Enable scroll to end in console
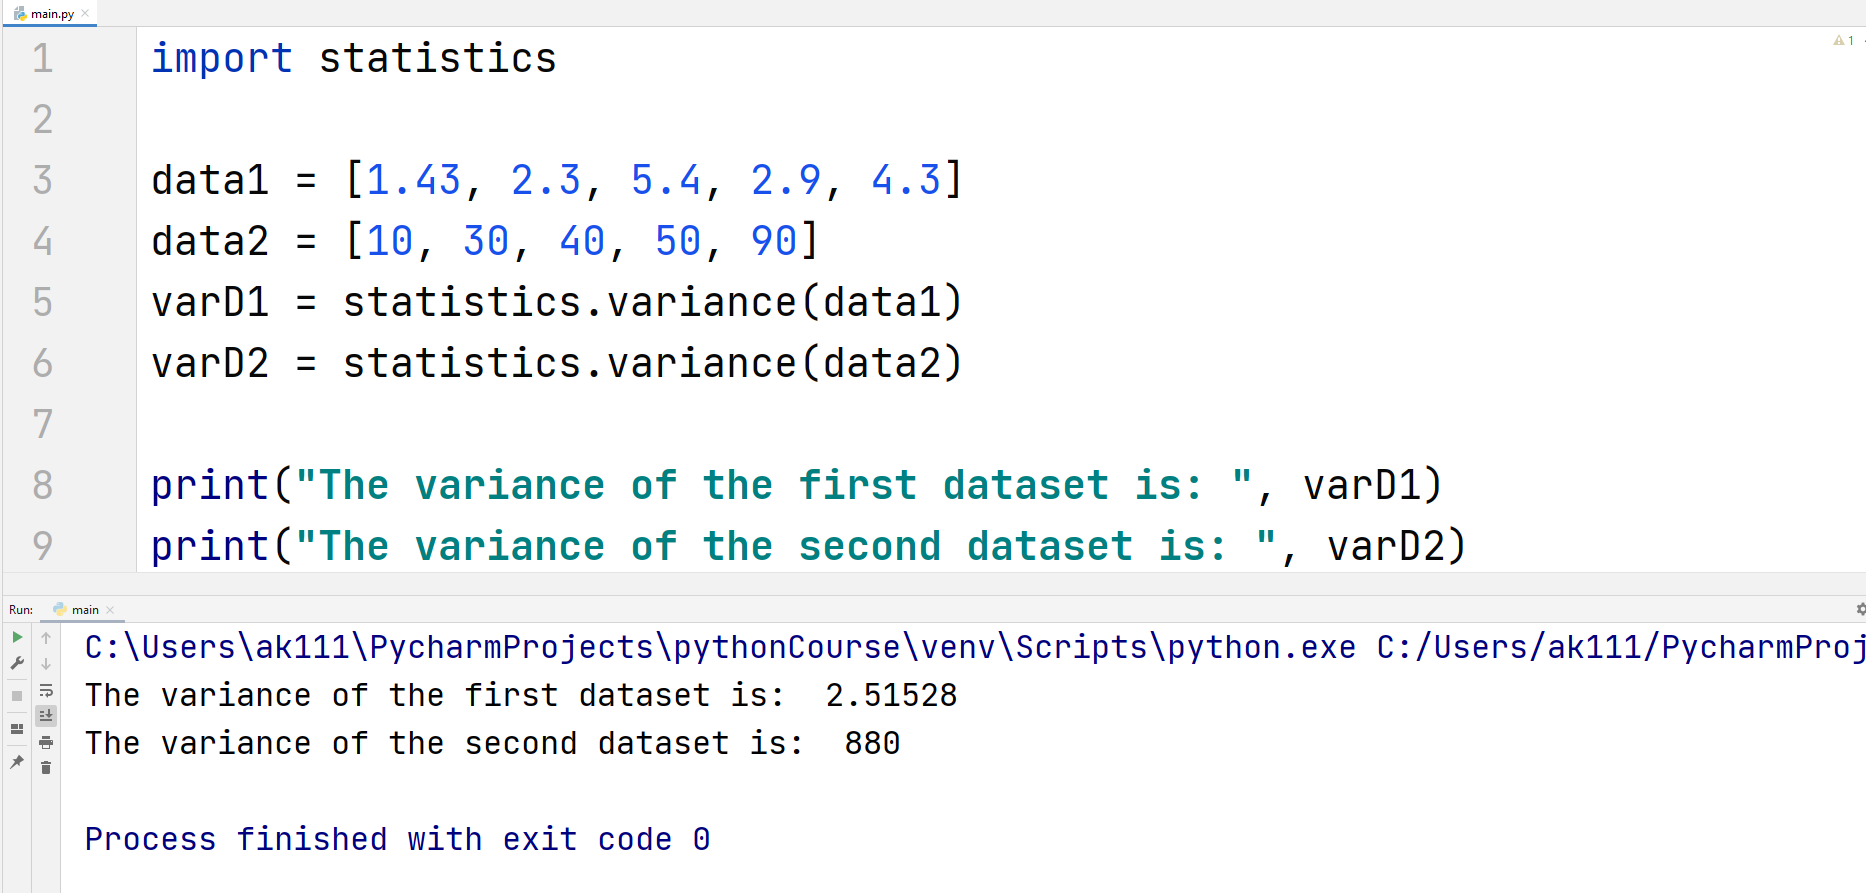This screenshot has height=893, width=1866. pos(46,715)
